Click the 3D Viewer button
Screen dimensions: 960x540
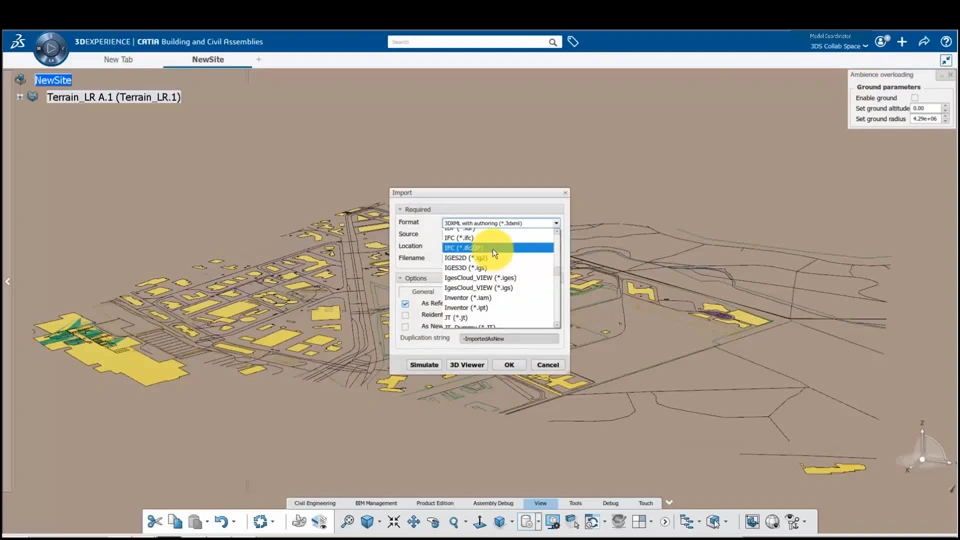click(x=467, y=365)
